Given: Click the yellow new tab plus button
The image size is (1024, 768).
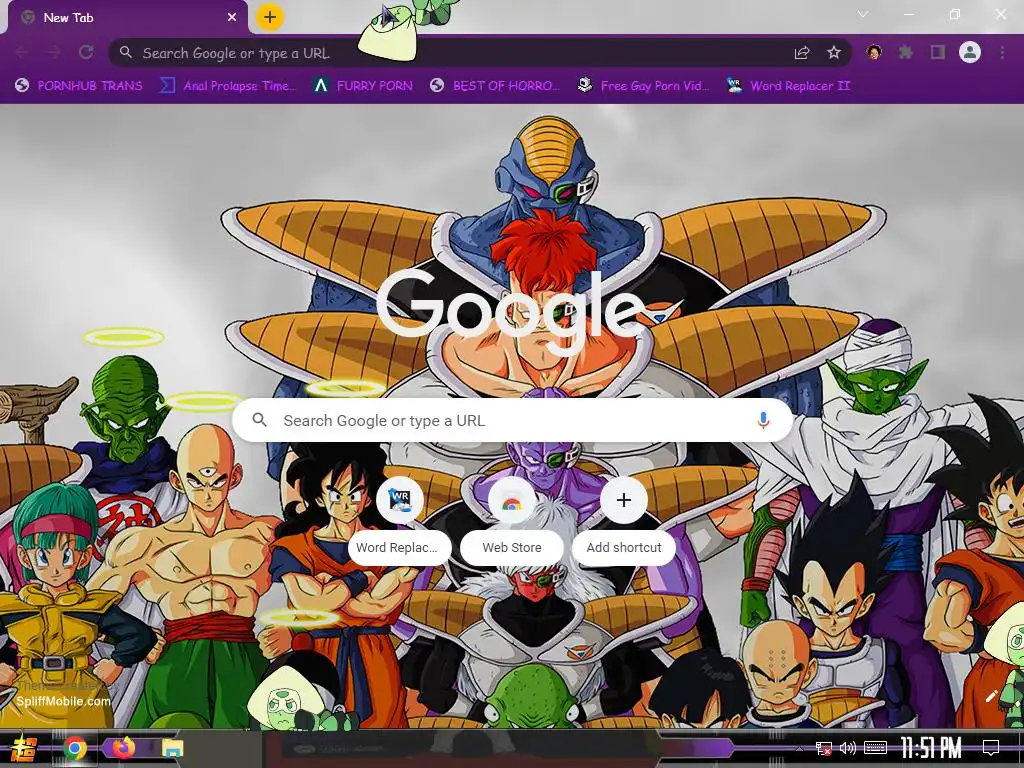Looking at the screenshot, I should pyautogui.click(x=270, y=17).
